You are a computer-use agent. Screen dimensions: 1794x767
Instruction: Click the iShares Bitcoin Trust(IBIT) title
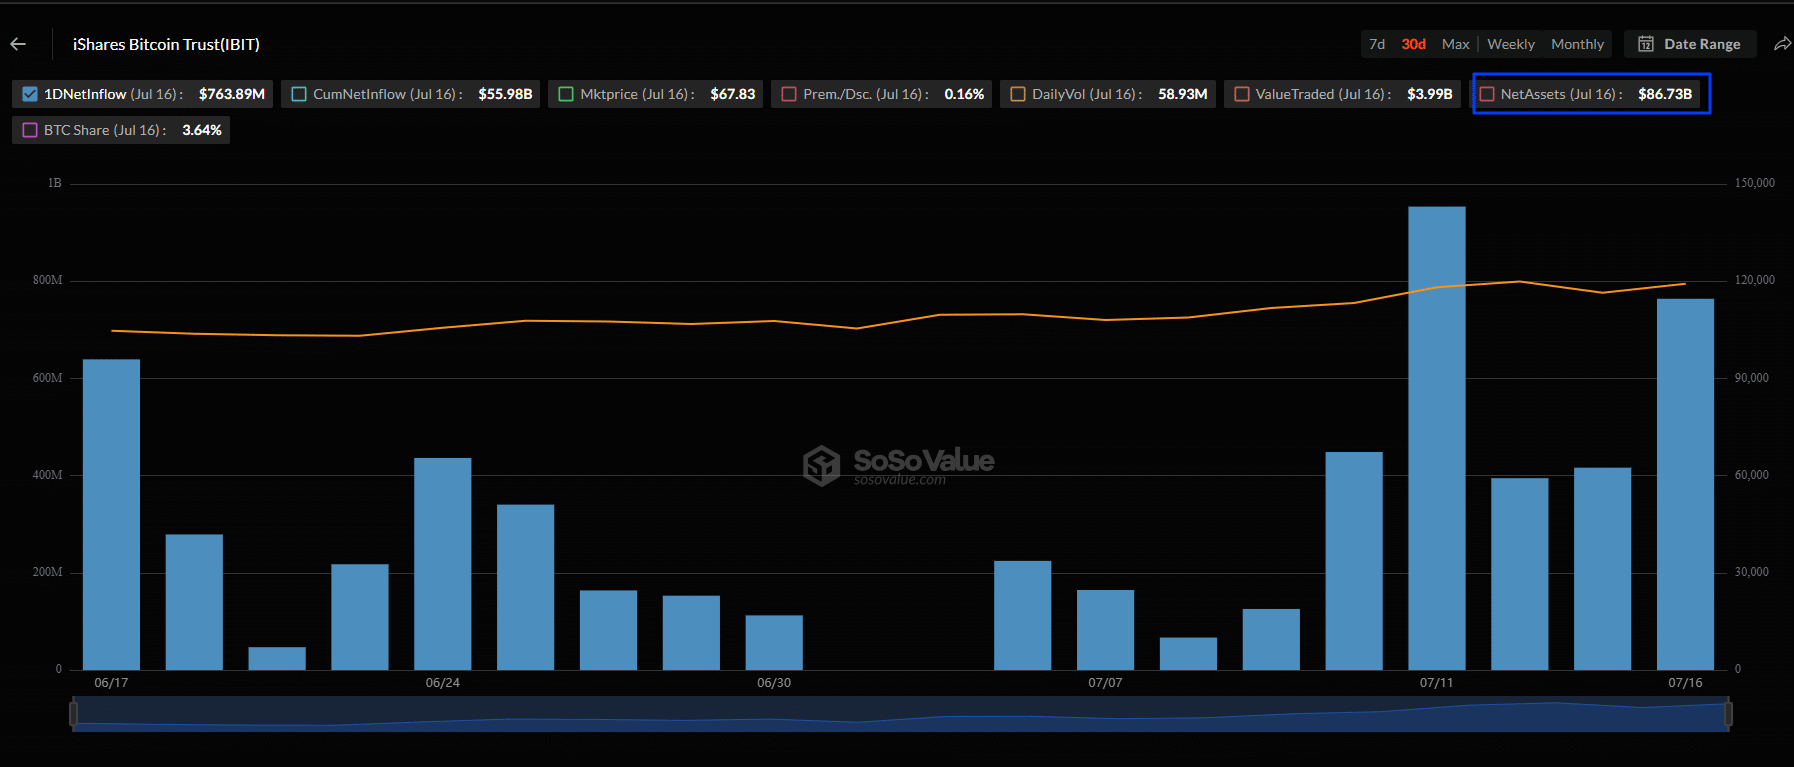pyautogui.click(x=166, y=44)
